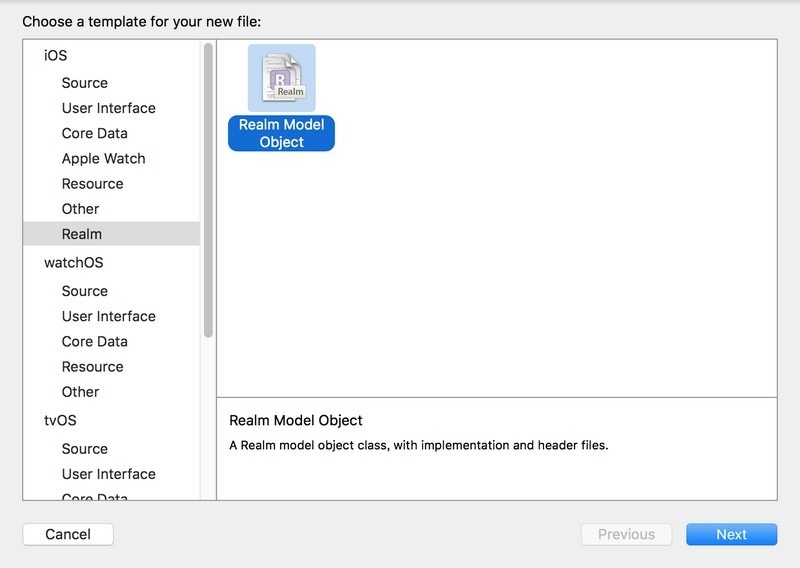Select Source under tvOS
Image resolution: width=800 pixels, height=568 pixels.
(x=85, y=449)
